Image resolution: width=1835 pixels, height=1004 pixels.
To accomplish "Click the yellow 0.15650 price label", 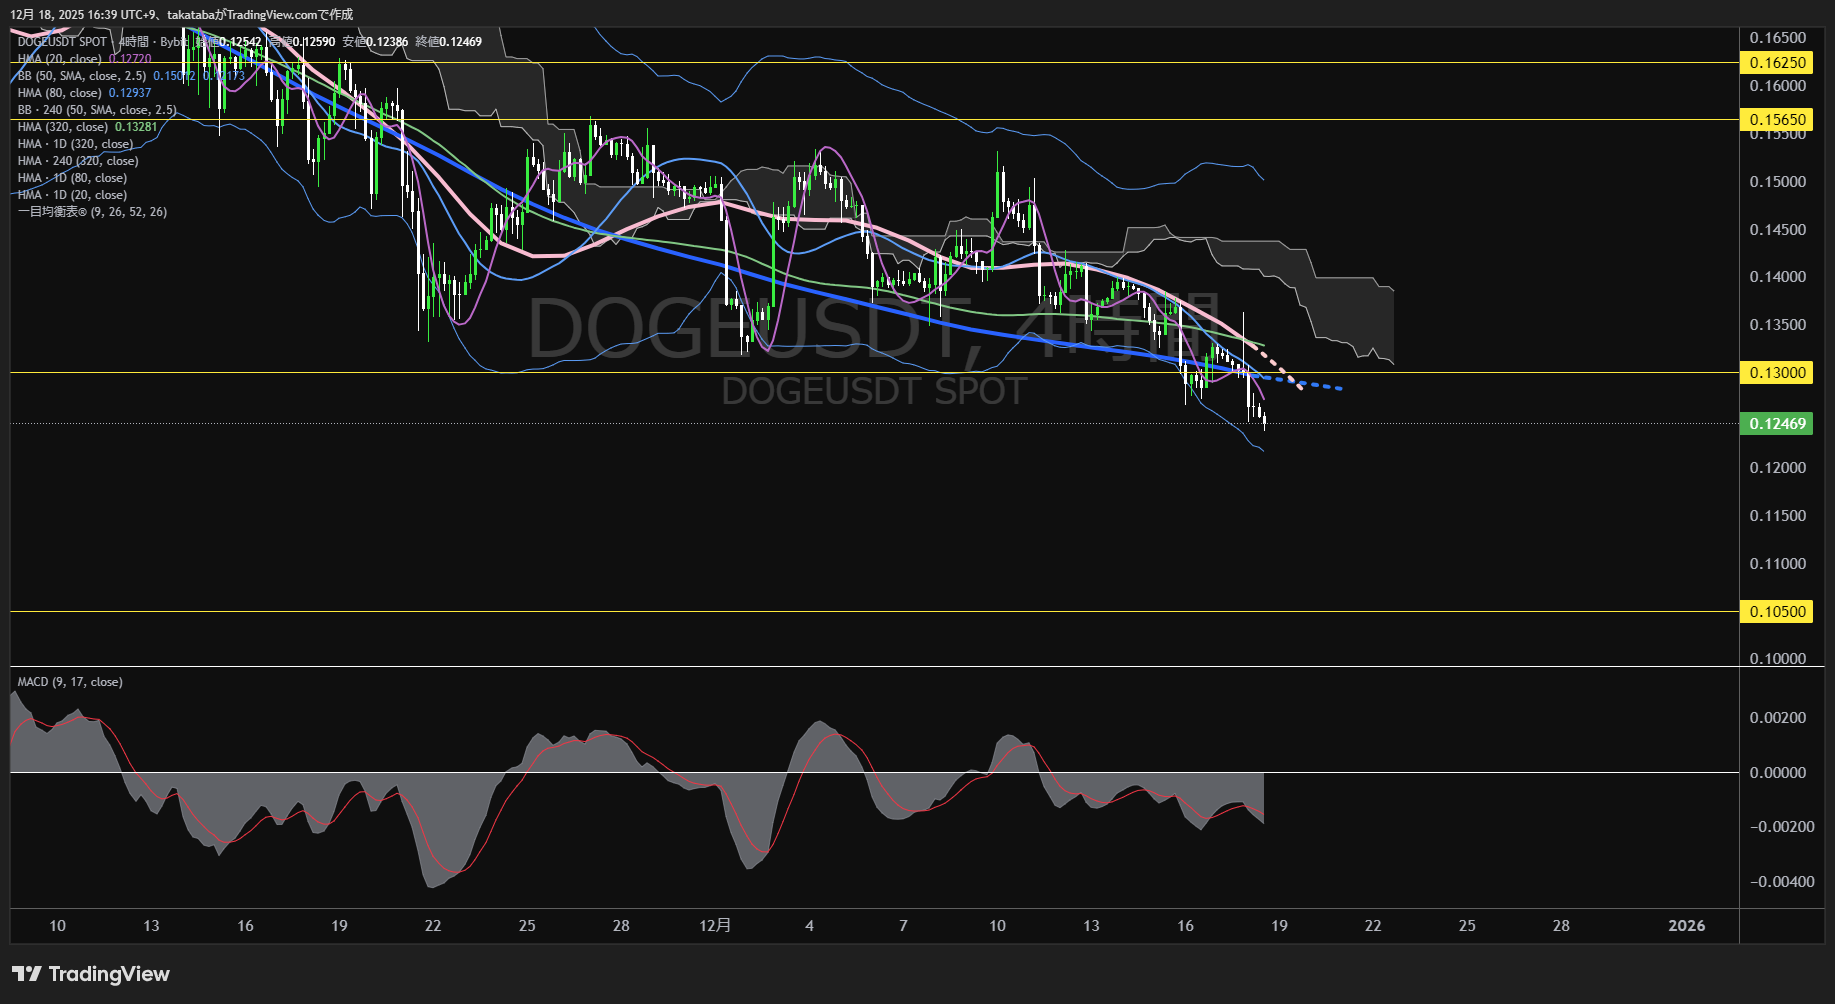I will [1777, 120].
